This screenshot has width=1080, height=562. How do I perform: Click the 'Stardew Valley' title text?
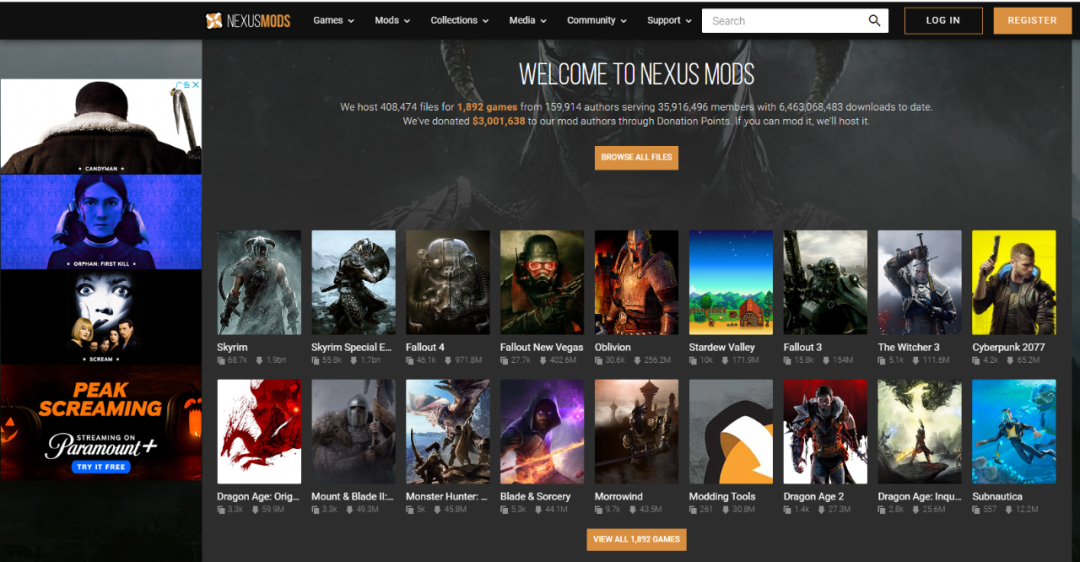tap(722, 347)
